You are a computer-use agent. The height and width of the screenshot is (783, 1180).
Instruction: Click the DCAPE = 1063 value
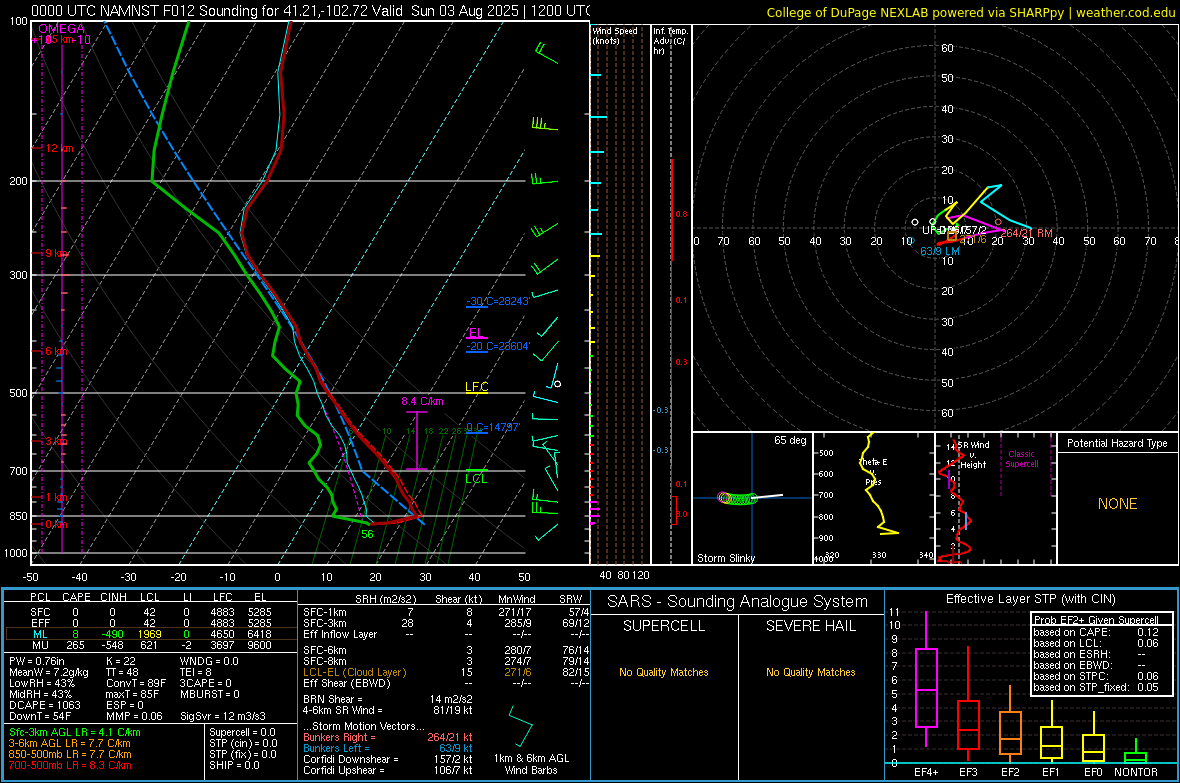(44, 705)
